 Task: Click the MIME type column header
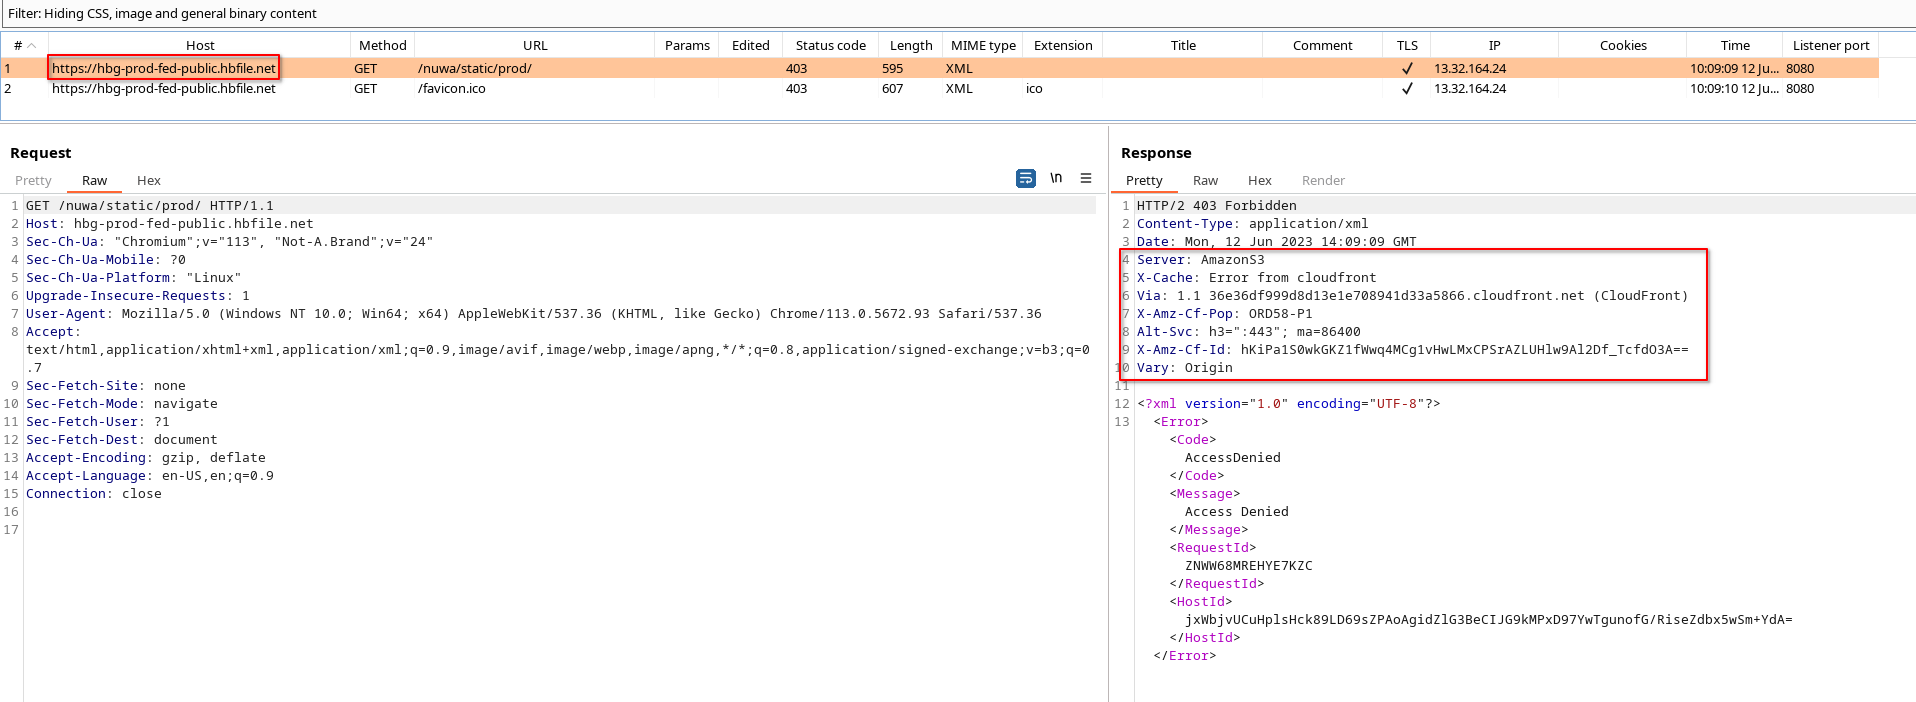pyautogui.click(x=983, y=45)
